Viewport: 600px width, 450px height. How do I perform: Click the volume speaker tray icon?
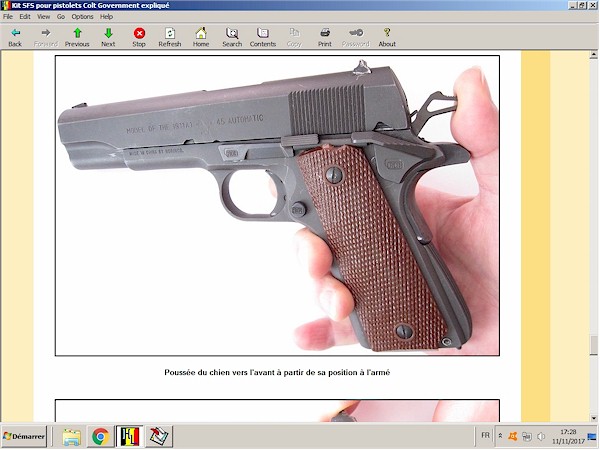click(x=541, y=436)
